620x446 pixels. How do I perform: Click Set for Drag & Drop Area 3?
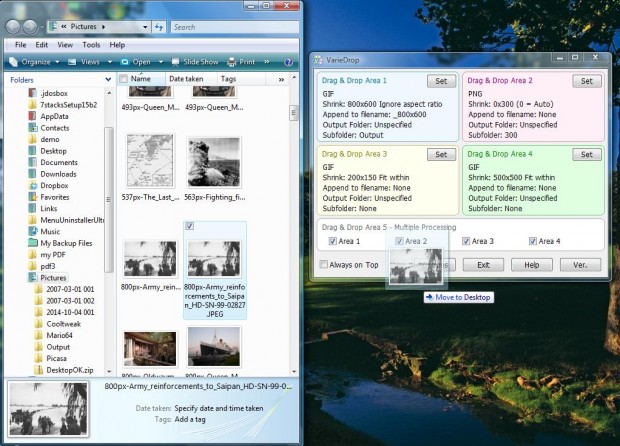pyautogui.click(x=441, y=155)
